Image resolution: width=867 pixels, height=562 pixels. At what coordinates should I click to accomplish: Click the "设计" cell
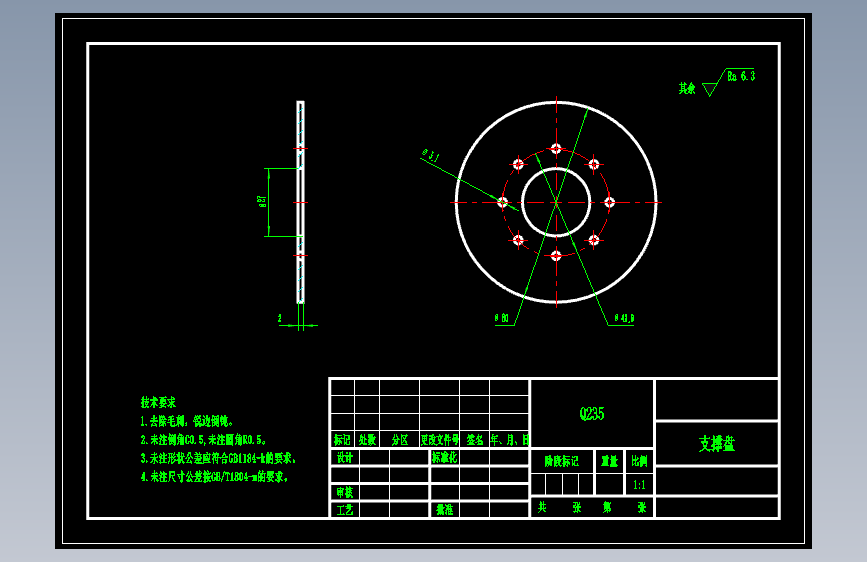[x=344, y=457]
